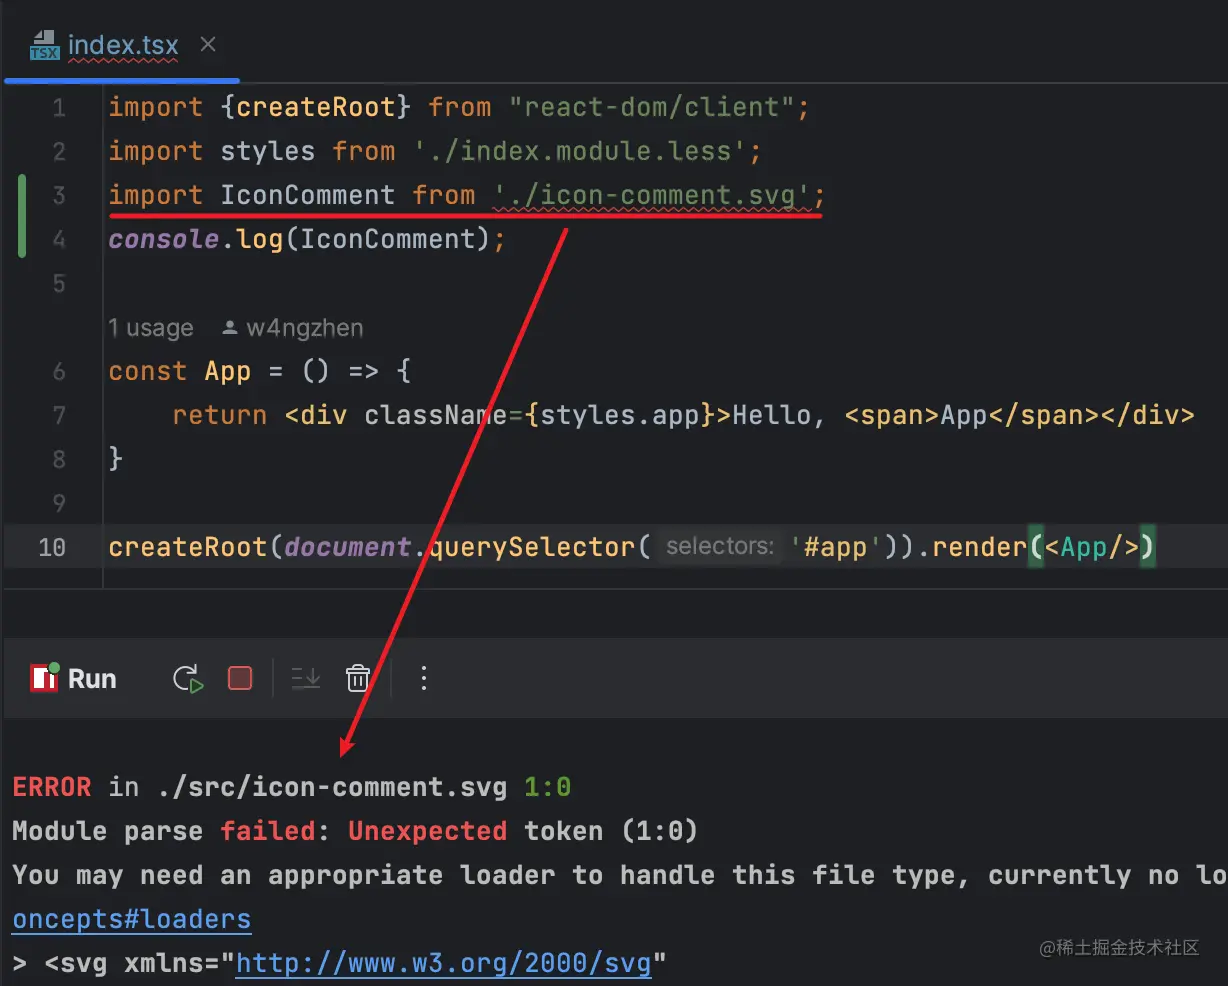Screen dimensions: 1228x986
Task: Click the underlined './icon-comment.svg' import path
Action: pyautogui.click(x=651, y=195)
